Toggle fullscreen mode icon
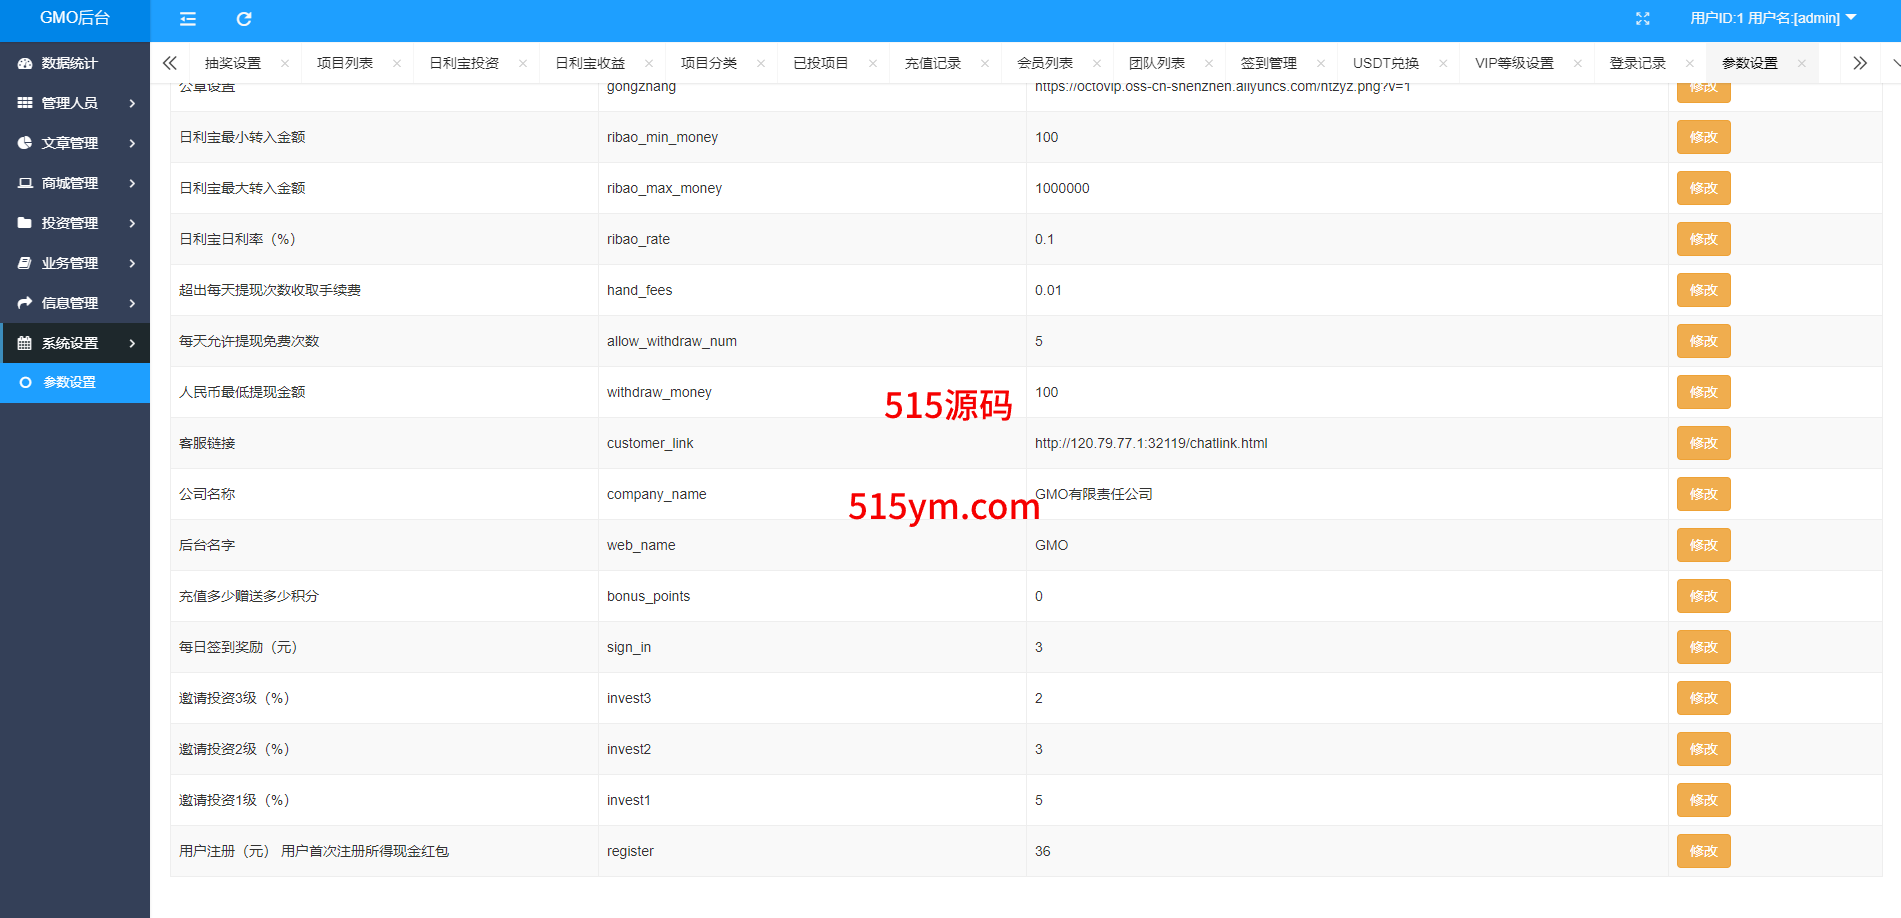The image size is (1901, 918). 1642,19
